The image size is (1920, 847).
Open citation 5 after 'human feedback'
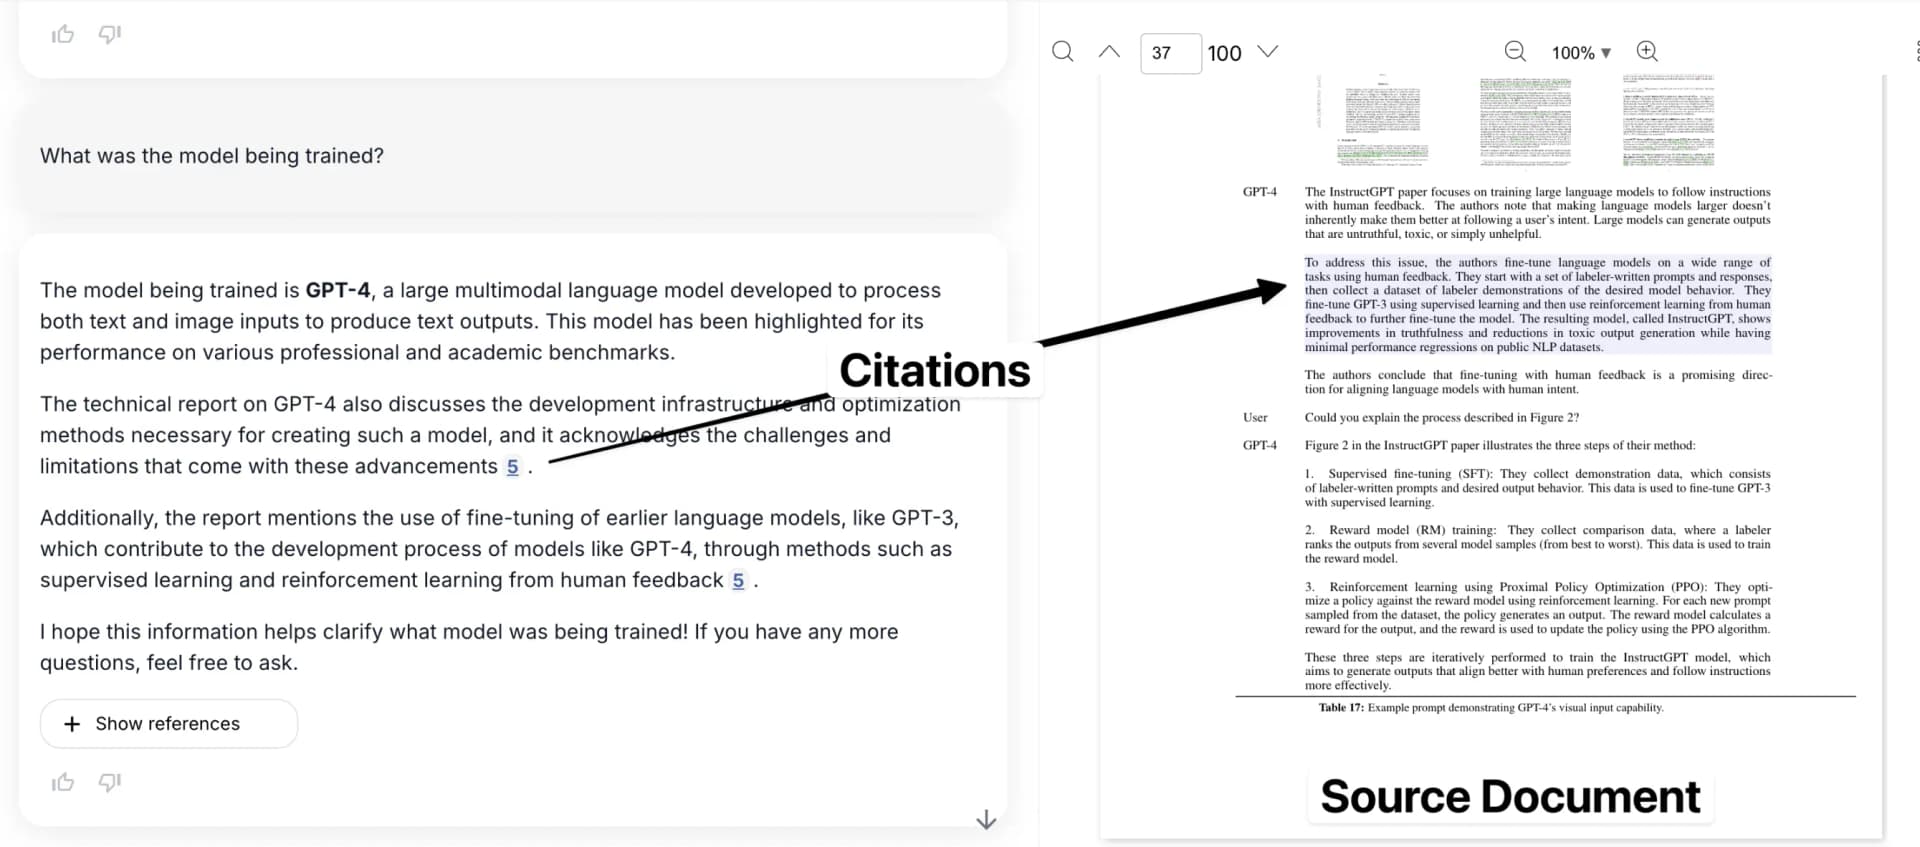(x=738, y=581)
